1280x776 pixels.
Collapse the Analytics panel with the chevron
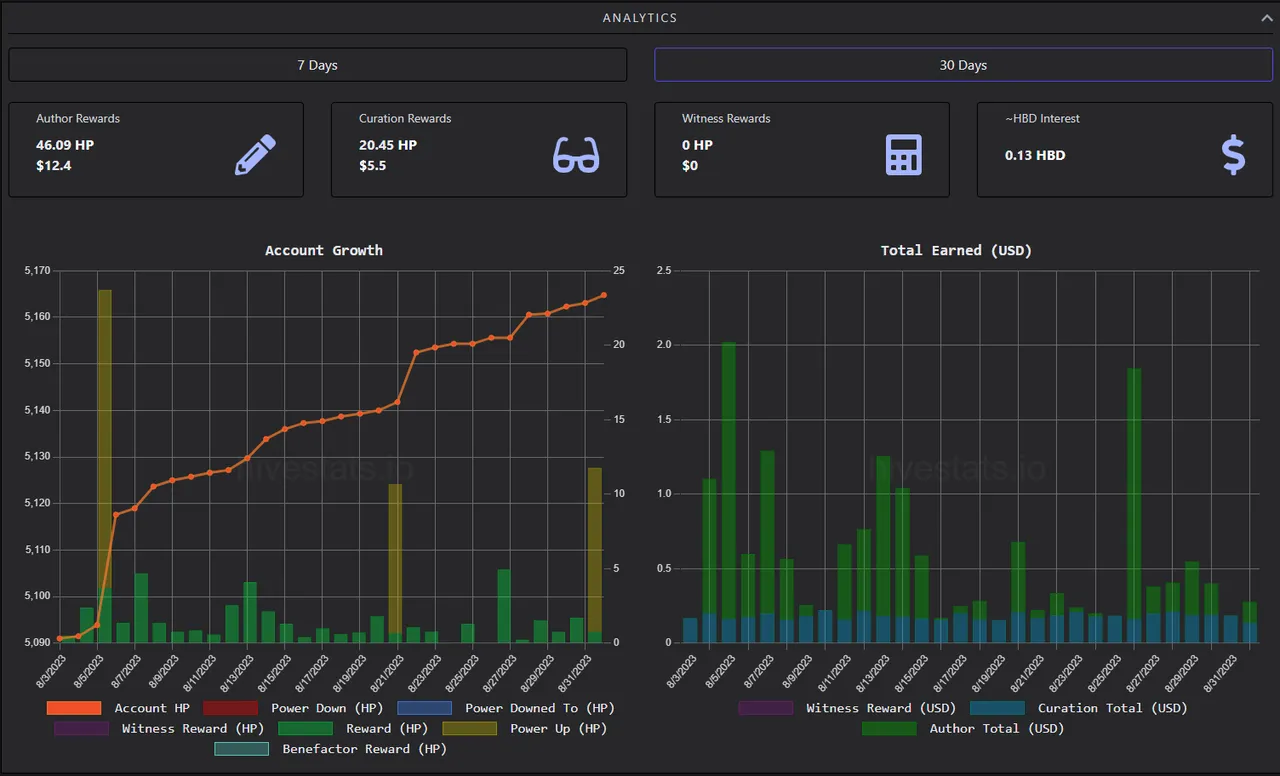click(x=1266, y=18)
